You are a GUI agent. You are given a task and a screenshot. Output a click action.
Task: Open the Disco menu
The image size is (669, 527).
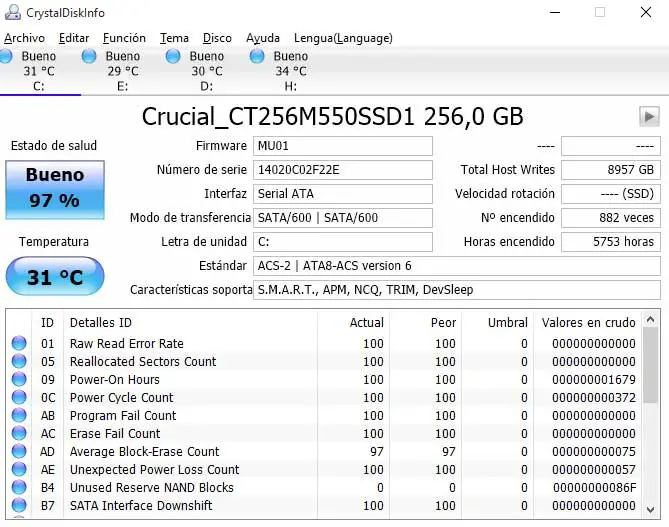point(217,38)
